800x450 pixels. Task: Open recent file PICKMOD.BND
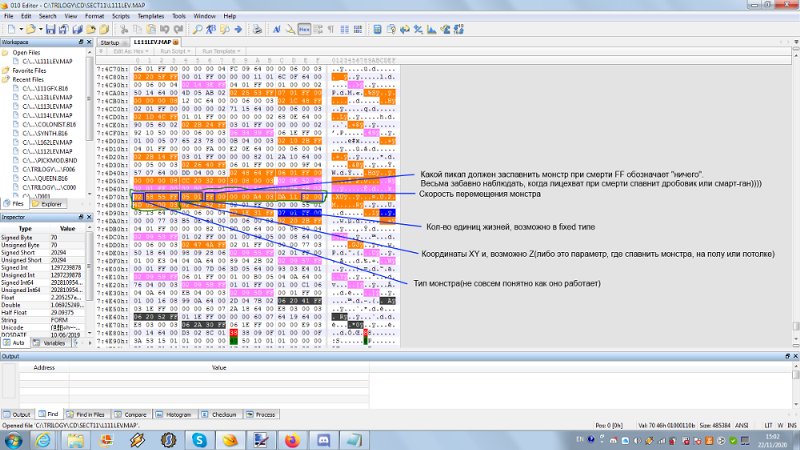49,160
